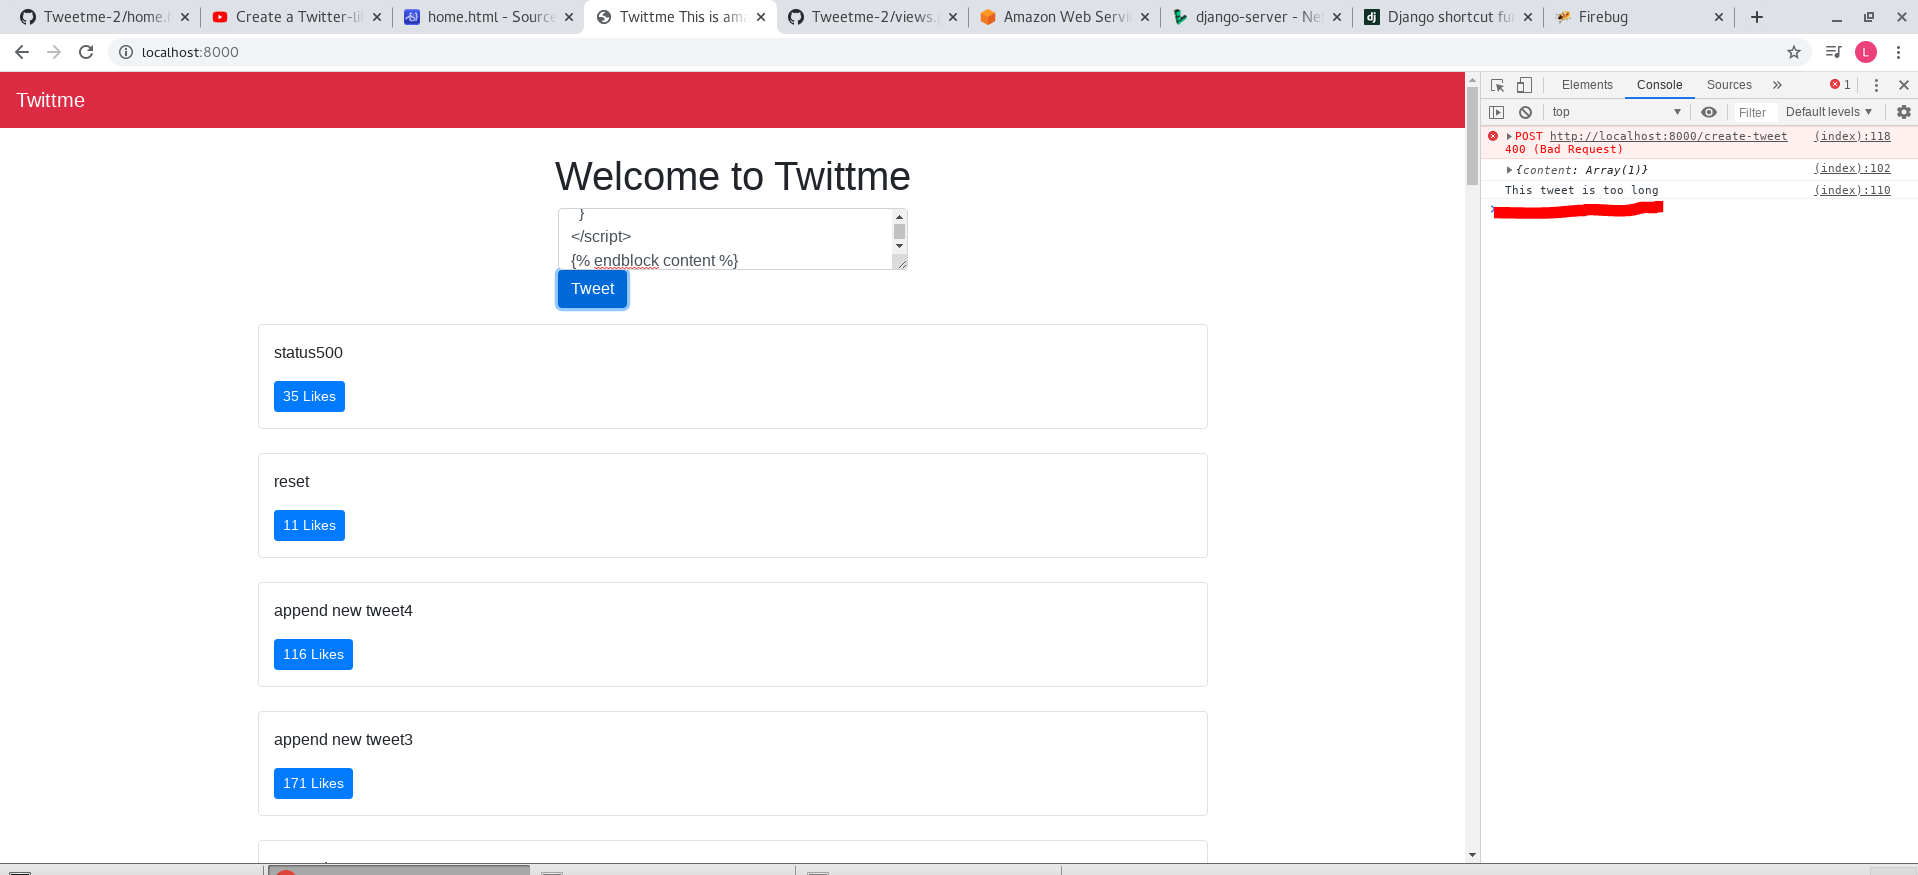
Task: Click the Tweet submit button
Action: 592,289
